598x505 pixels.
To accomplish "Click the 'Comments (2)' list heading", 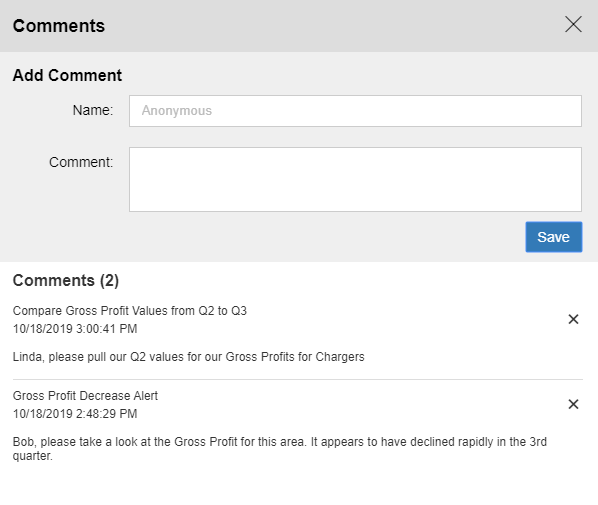I will (66, 280).
